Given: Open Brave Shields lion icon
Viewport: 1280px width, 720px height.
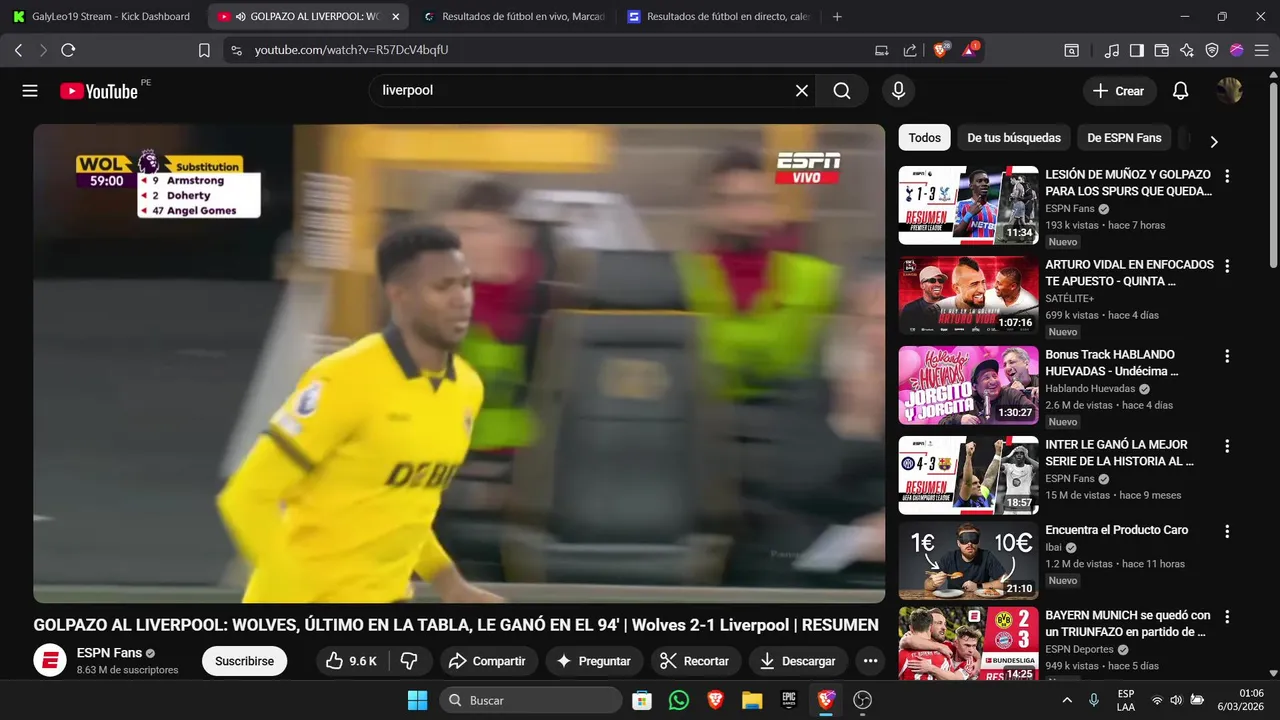Looking at the screenshot, I should coord(941,50).
